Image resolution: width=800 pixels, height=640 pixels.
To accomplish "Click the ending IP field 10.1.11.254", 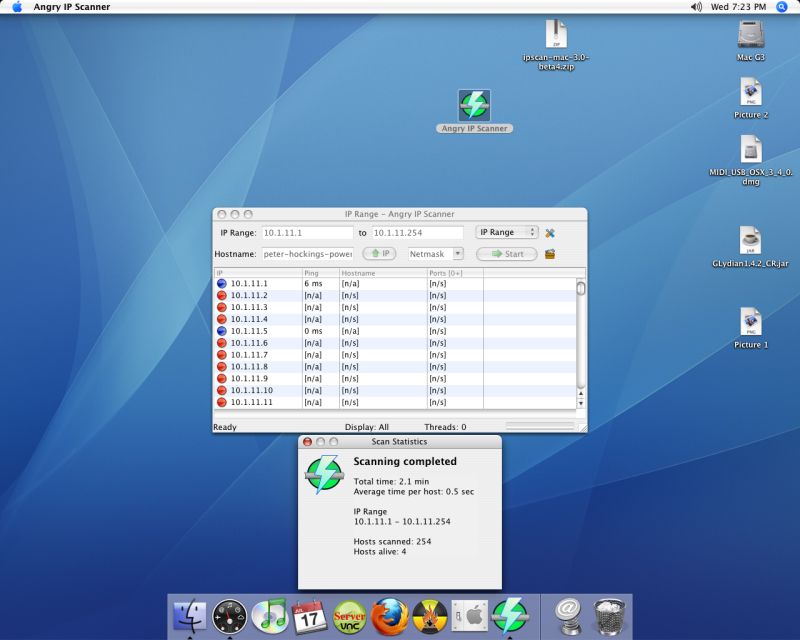I will click(x=417, y=233).
